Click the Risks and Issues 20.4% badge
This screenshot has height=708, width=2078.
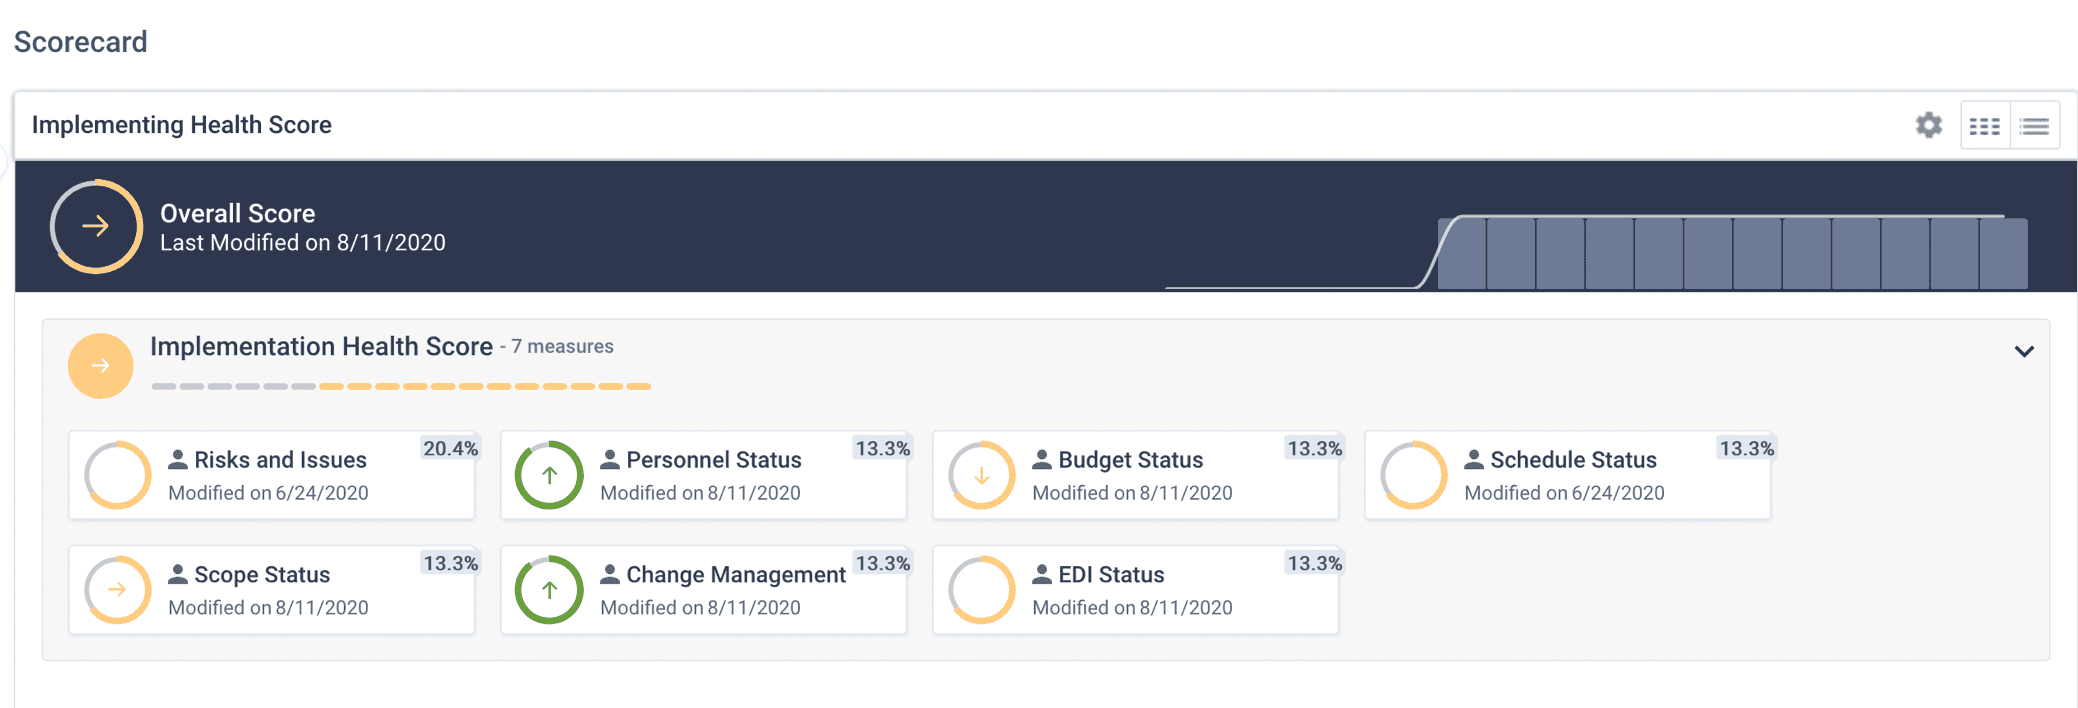point(450,449)
